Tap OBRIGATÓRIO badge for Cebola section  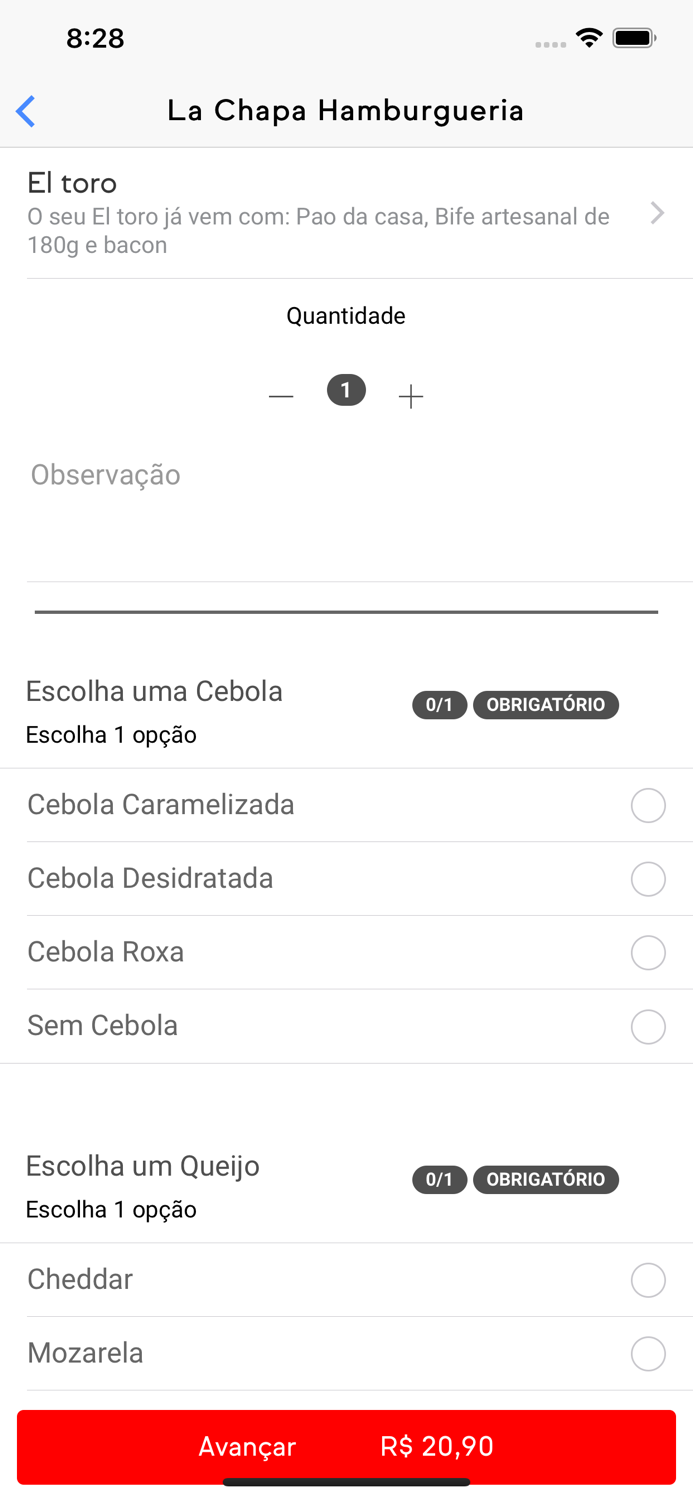point(545,705)
